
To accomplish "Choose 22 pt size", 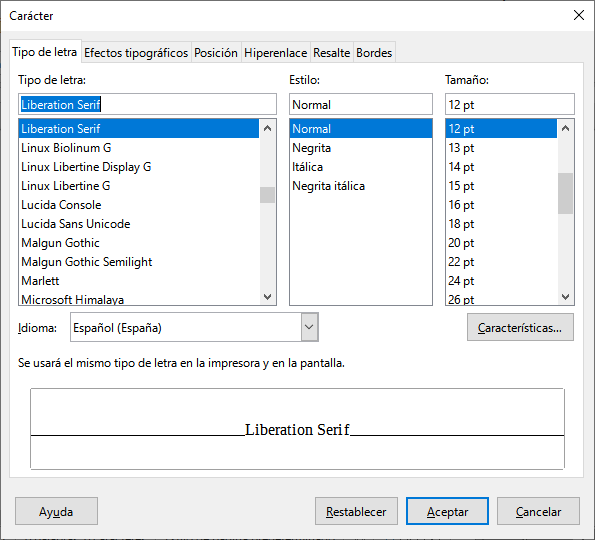I will [x=501, y=261].
